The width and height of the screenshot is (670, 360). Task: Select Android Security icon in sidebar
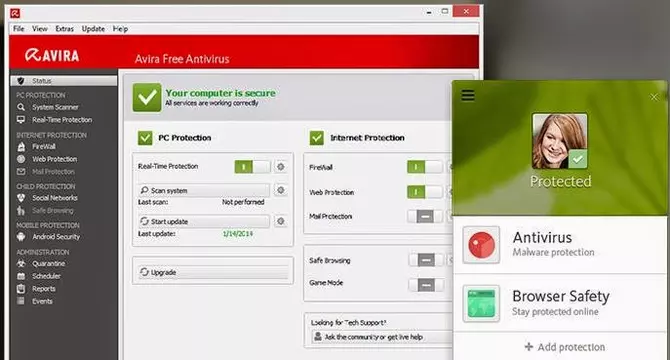(x=21, y=237)
